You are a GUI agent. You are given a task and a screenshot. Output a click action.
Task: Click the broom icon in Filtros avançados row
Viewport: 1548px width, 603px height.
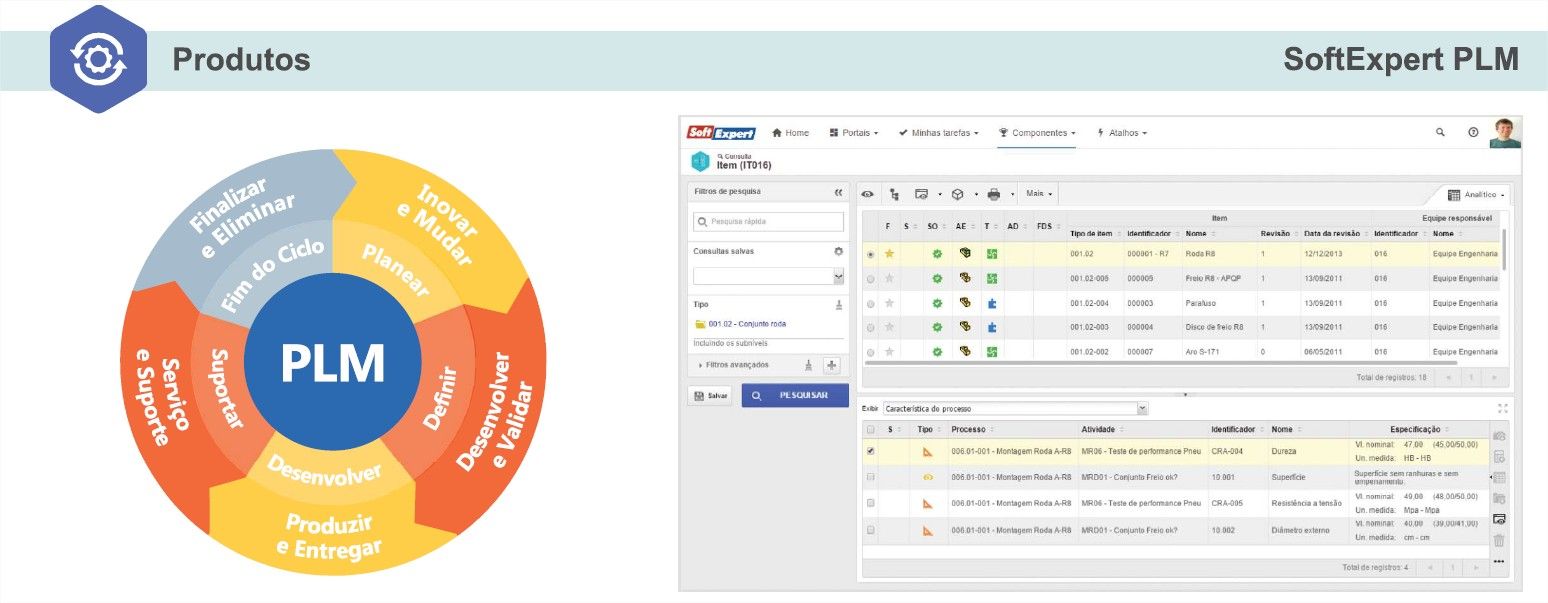[808, 366]
